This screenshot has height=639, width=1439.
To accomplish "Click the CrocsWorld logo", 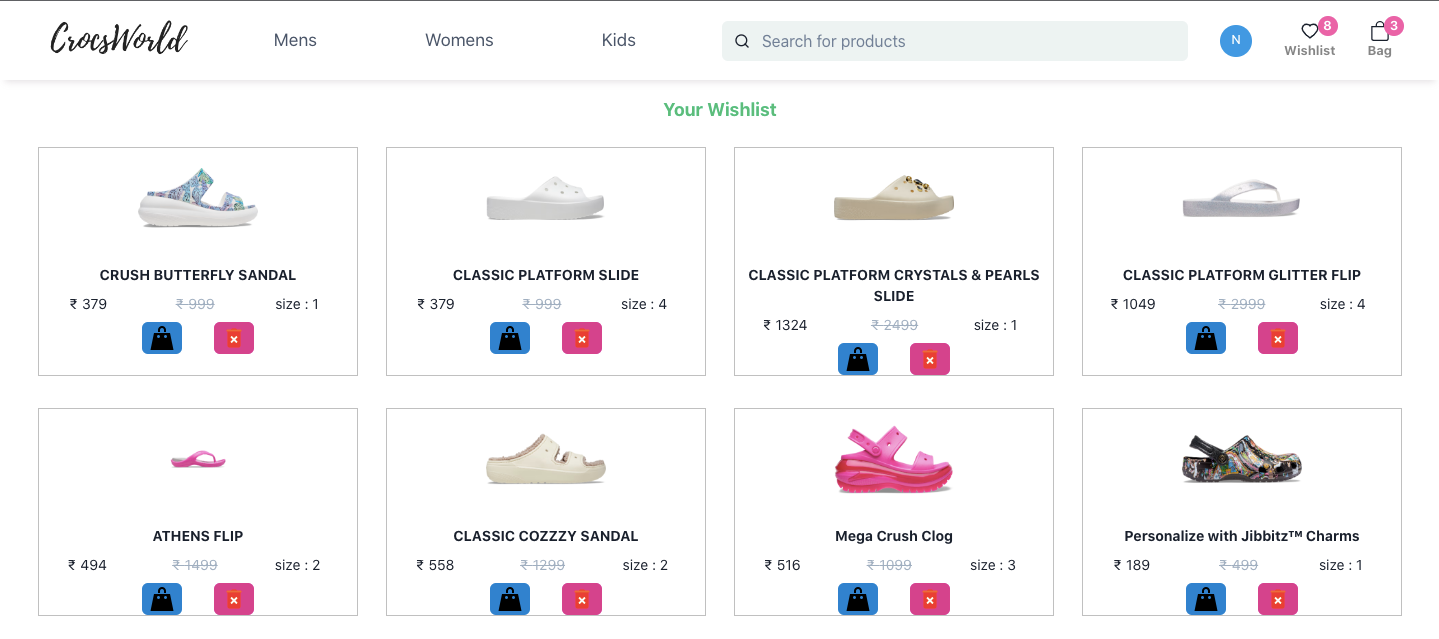I will click(x=119, y=38).
